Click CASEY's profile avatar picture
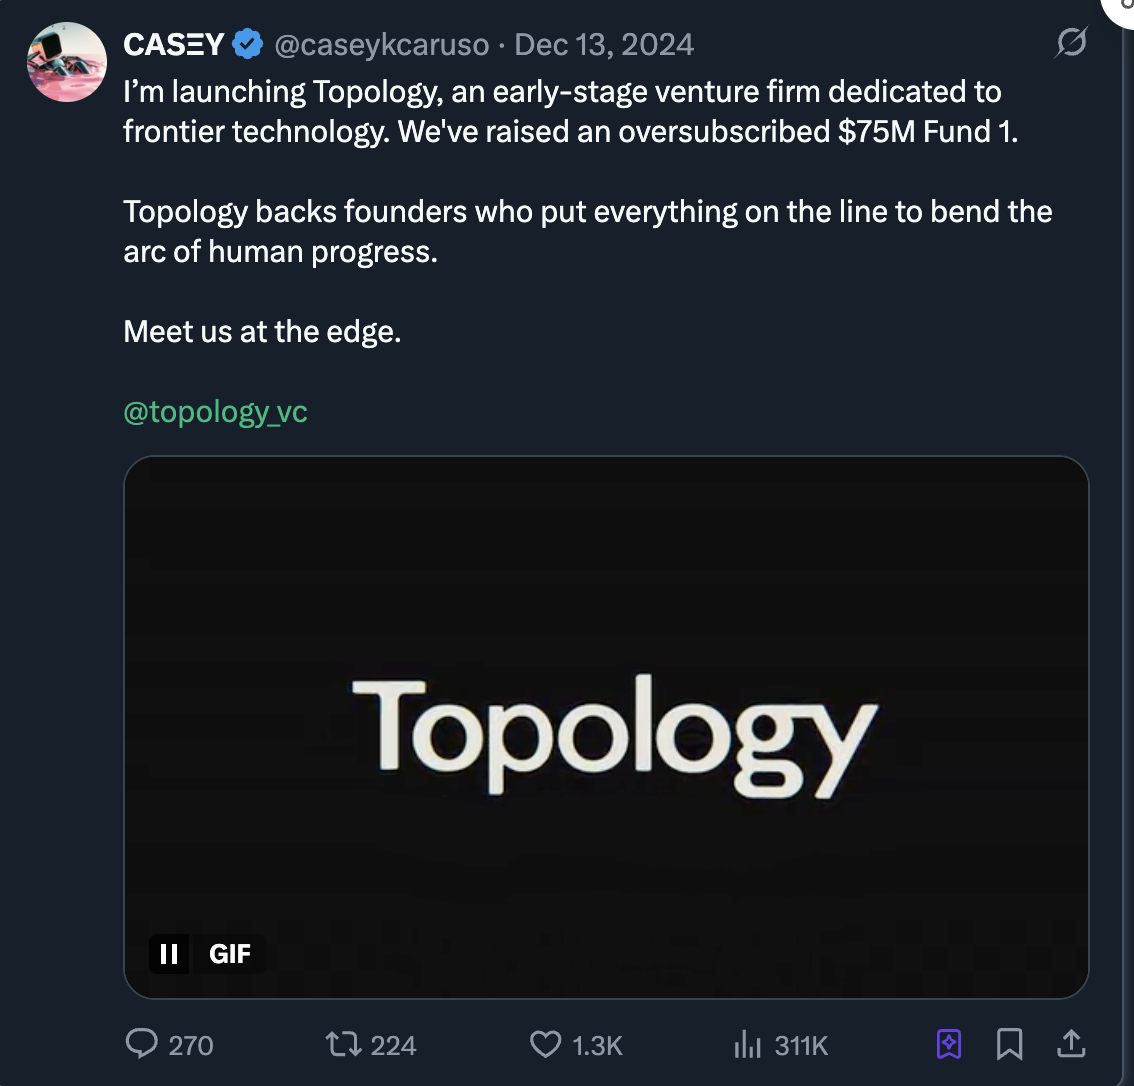Screen dimensions: 1134x1086 pos(67,62)
